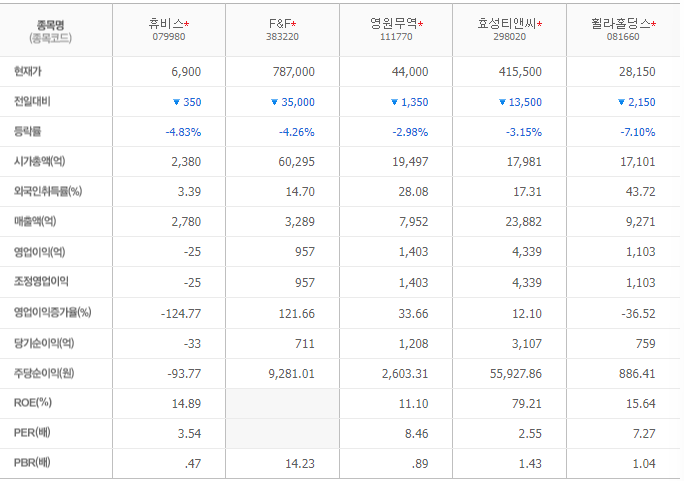Image resolution: width=684 pixels, height=481 pixels.
Task: Select the revenue value 23,882
Action: [524, 222]
